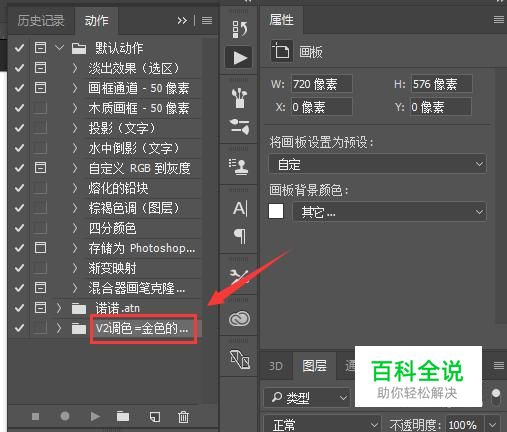The width and height of the screenshot is (507, 432).
Task: Open the Brush presets icon in dock
Action: pos(239,98)
